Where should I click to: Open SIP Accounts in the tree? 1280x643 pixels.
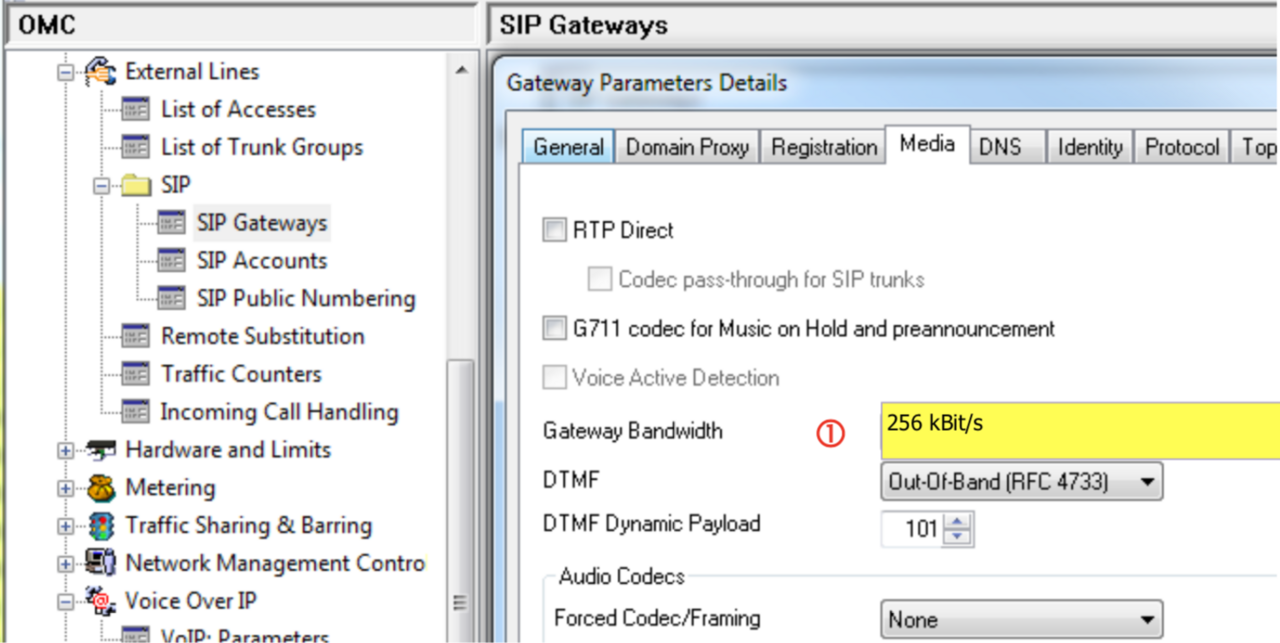pos(261,261)
